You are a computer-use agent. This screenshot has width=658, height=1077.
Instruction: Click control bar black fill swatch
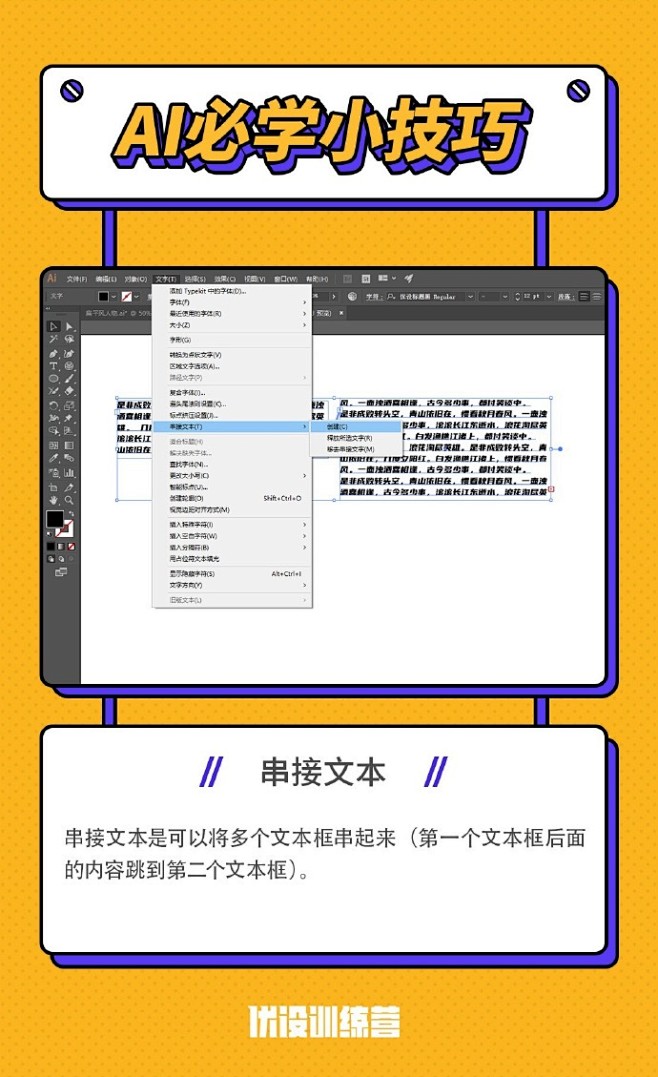pos(103,297)
